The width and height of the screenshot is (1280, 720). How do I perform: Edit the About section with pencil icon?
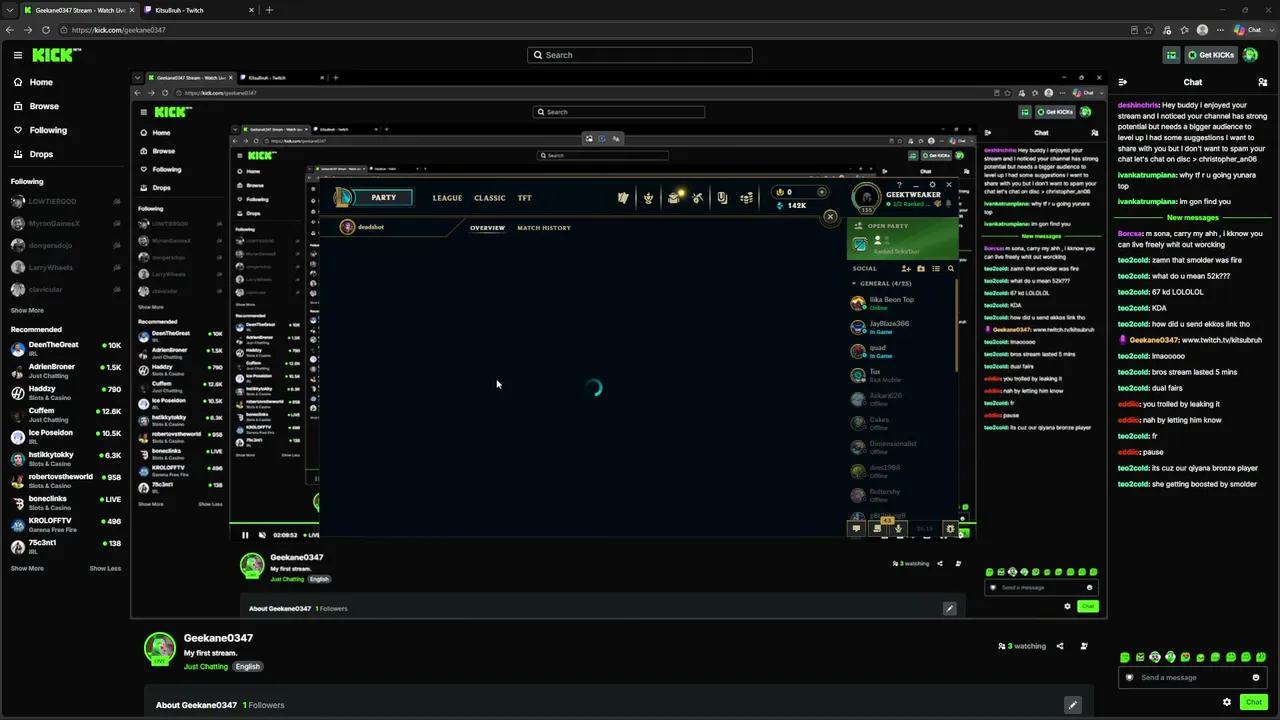pyautogui.click(x=1072, y=705)
